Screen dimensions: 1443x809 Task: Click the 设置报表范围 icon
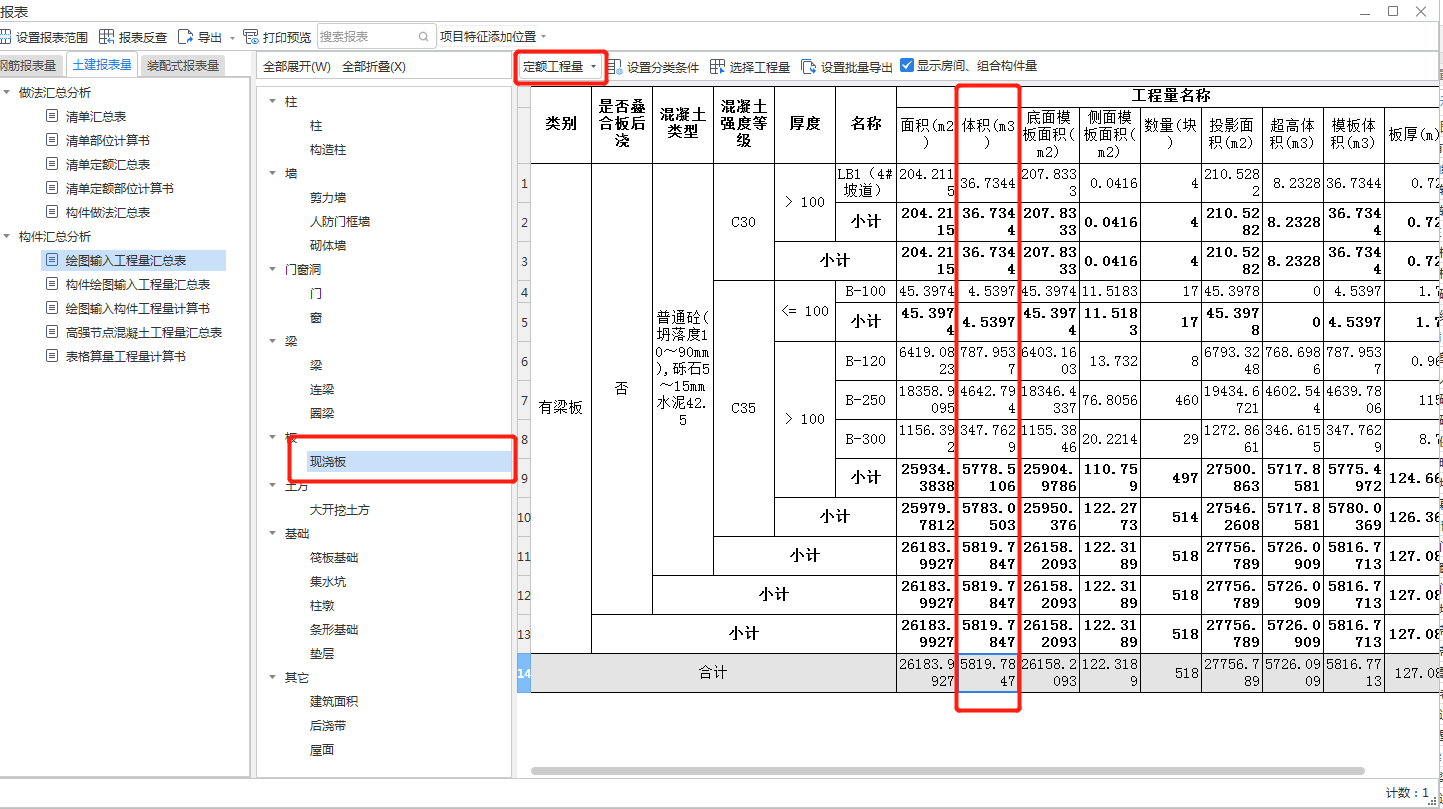tap(5, 37)
